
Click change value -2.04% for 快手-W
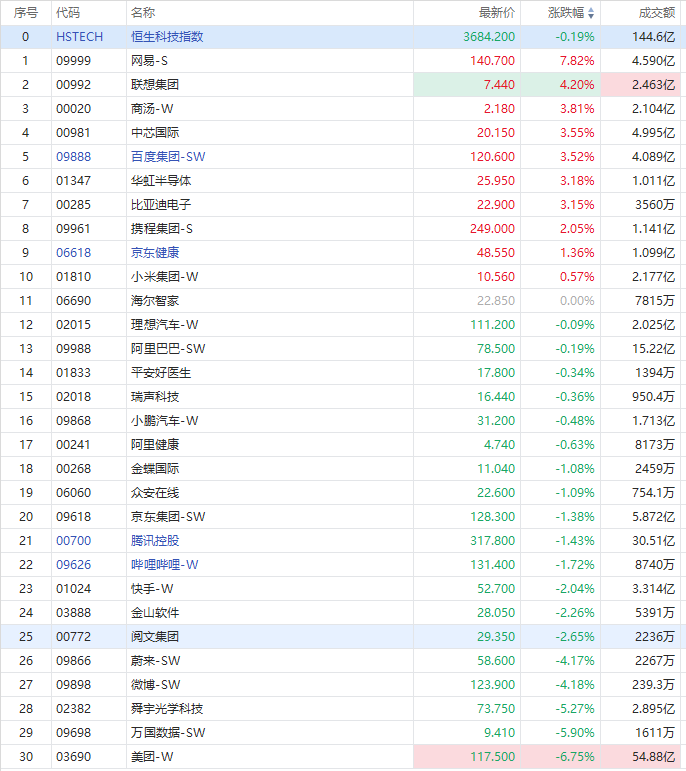click(575, 589)
